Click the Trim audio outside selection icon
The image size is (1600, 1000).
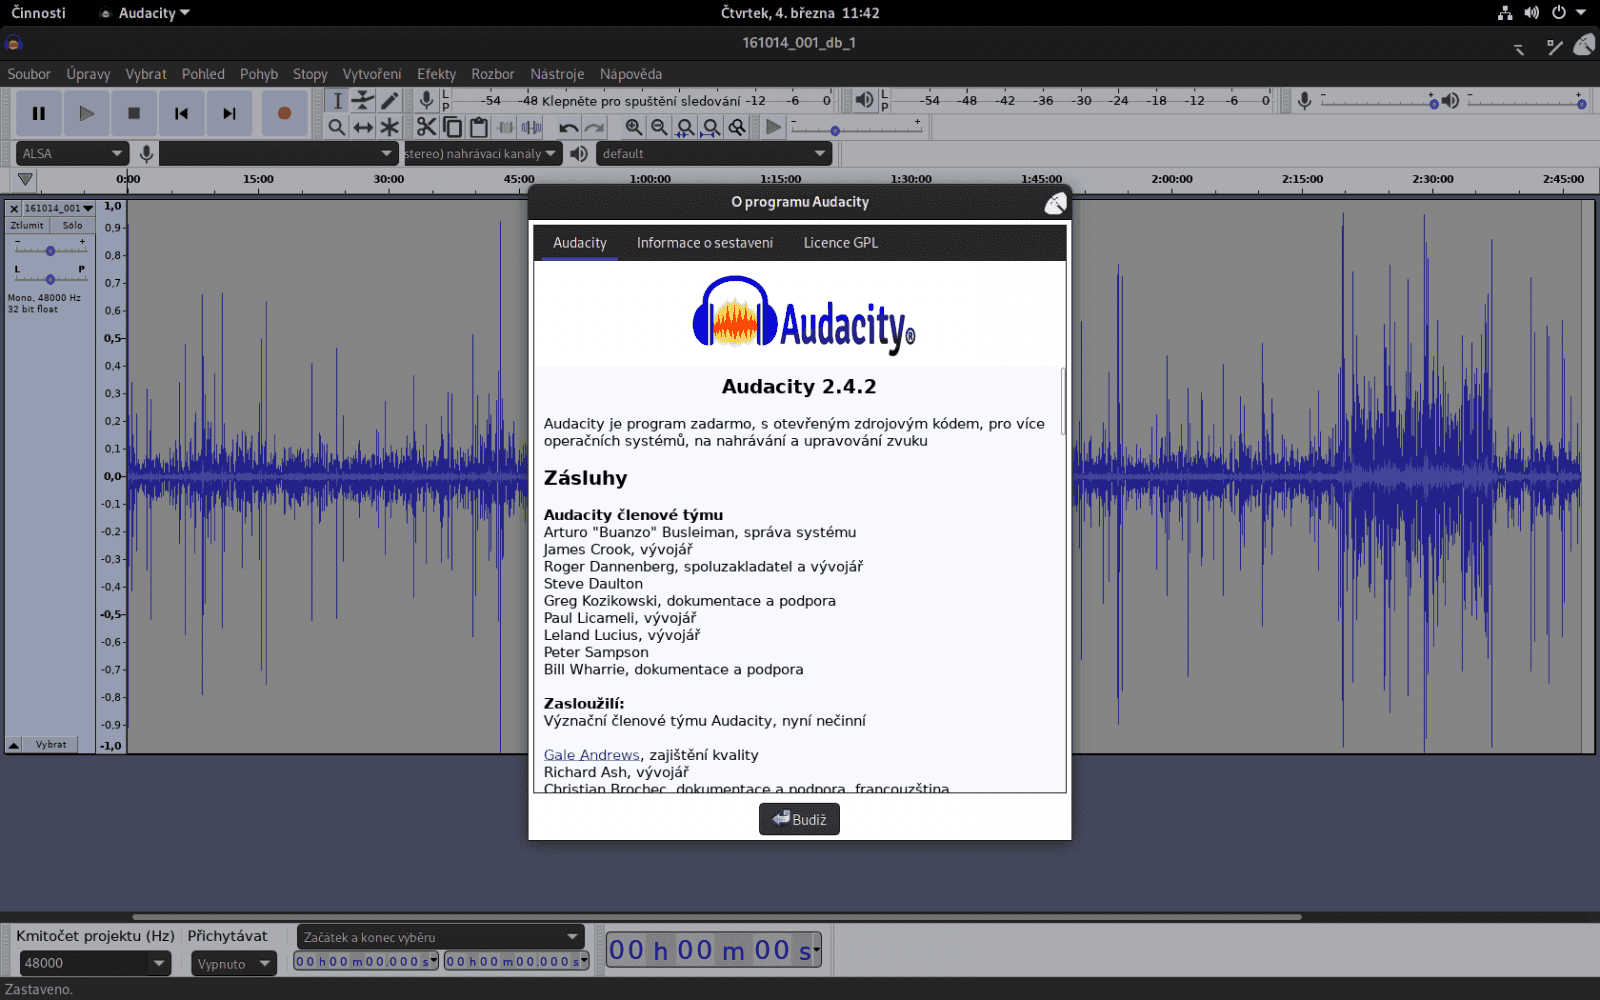[x=507, y=127]
